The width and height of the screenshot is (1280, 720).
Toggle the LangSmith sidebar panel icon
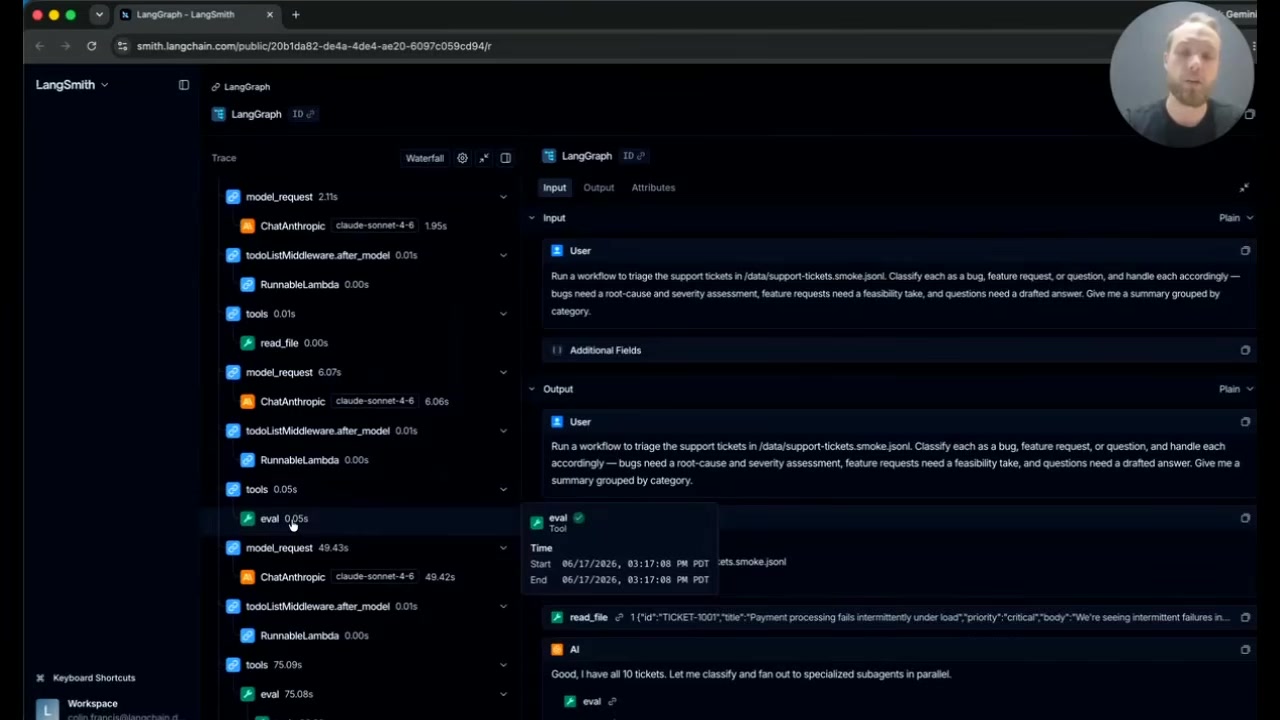(x=184, y=85)
